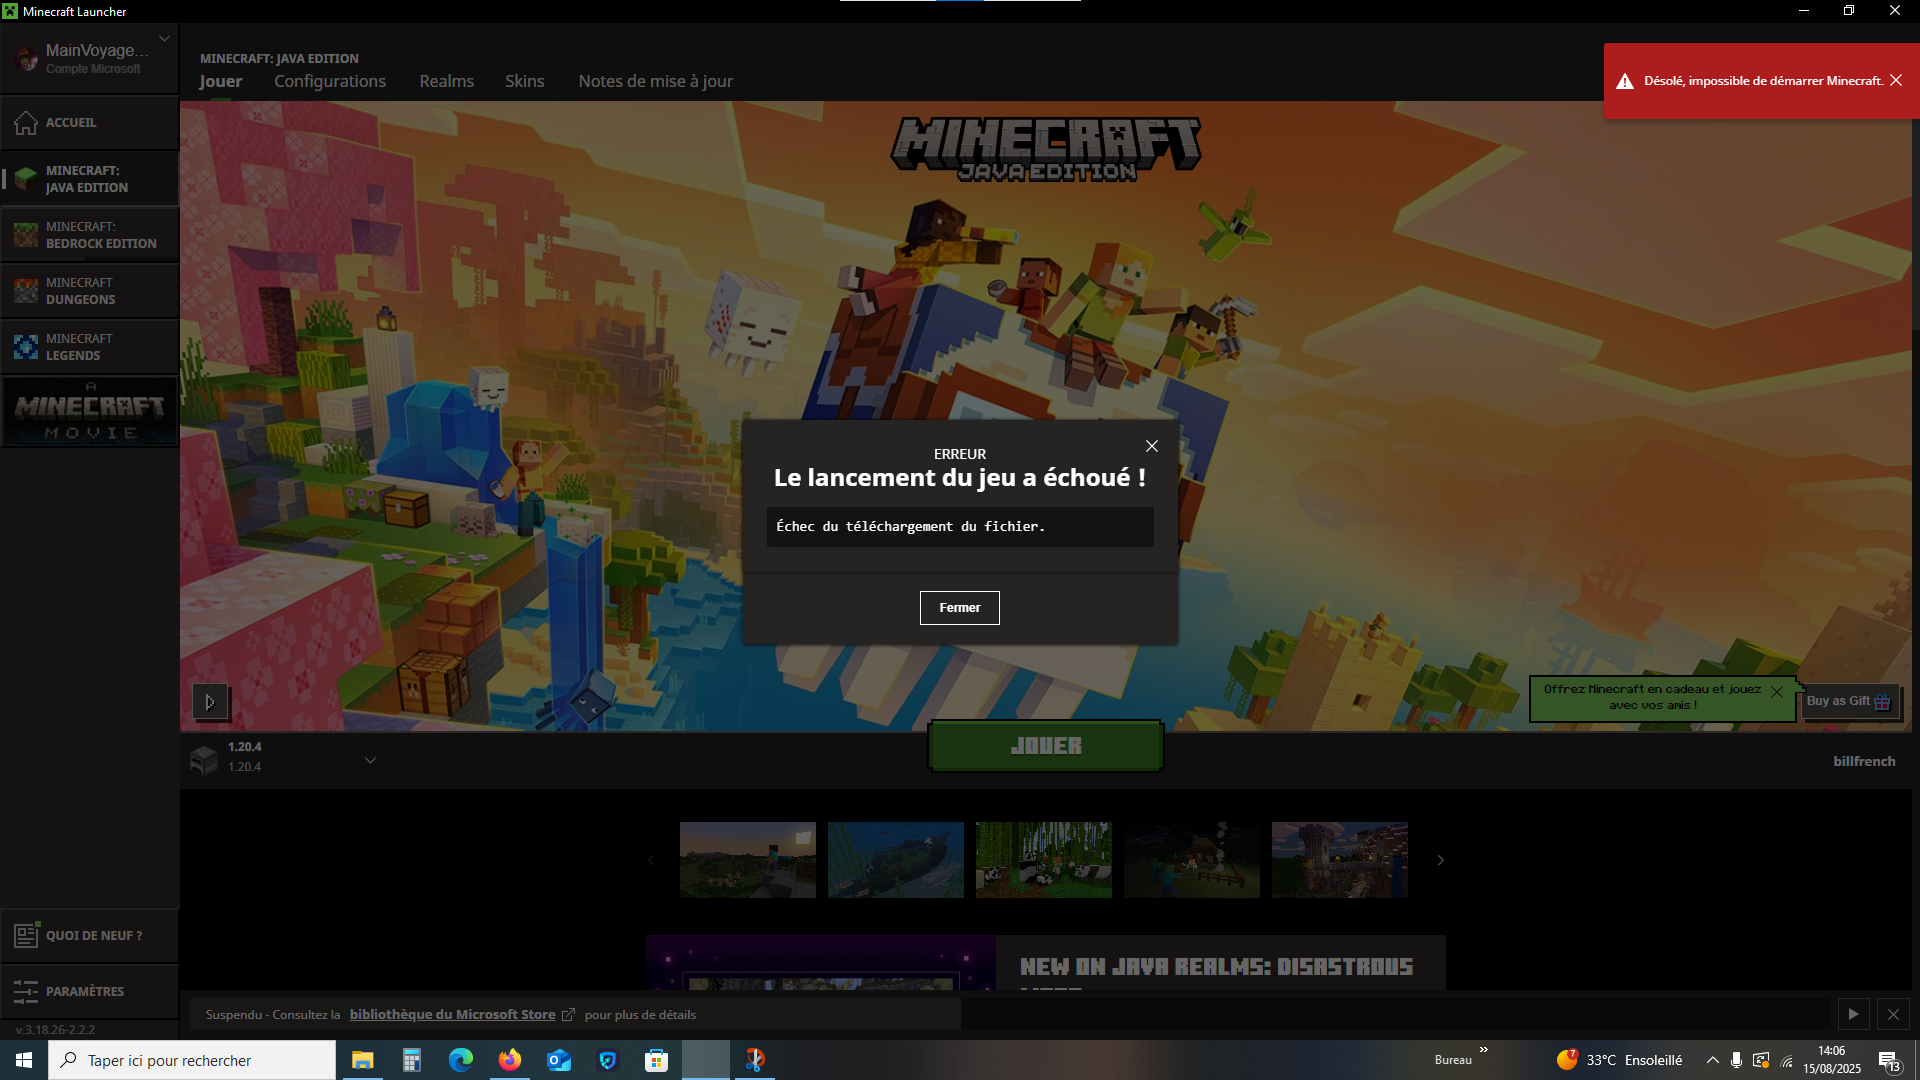Image resolution: width=1920 pixels, height=1080 pixels.
Task: Cancel the suspended download bar
Action: [1893, 1014]
